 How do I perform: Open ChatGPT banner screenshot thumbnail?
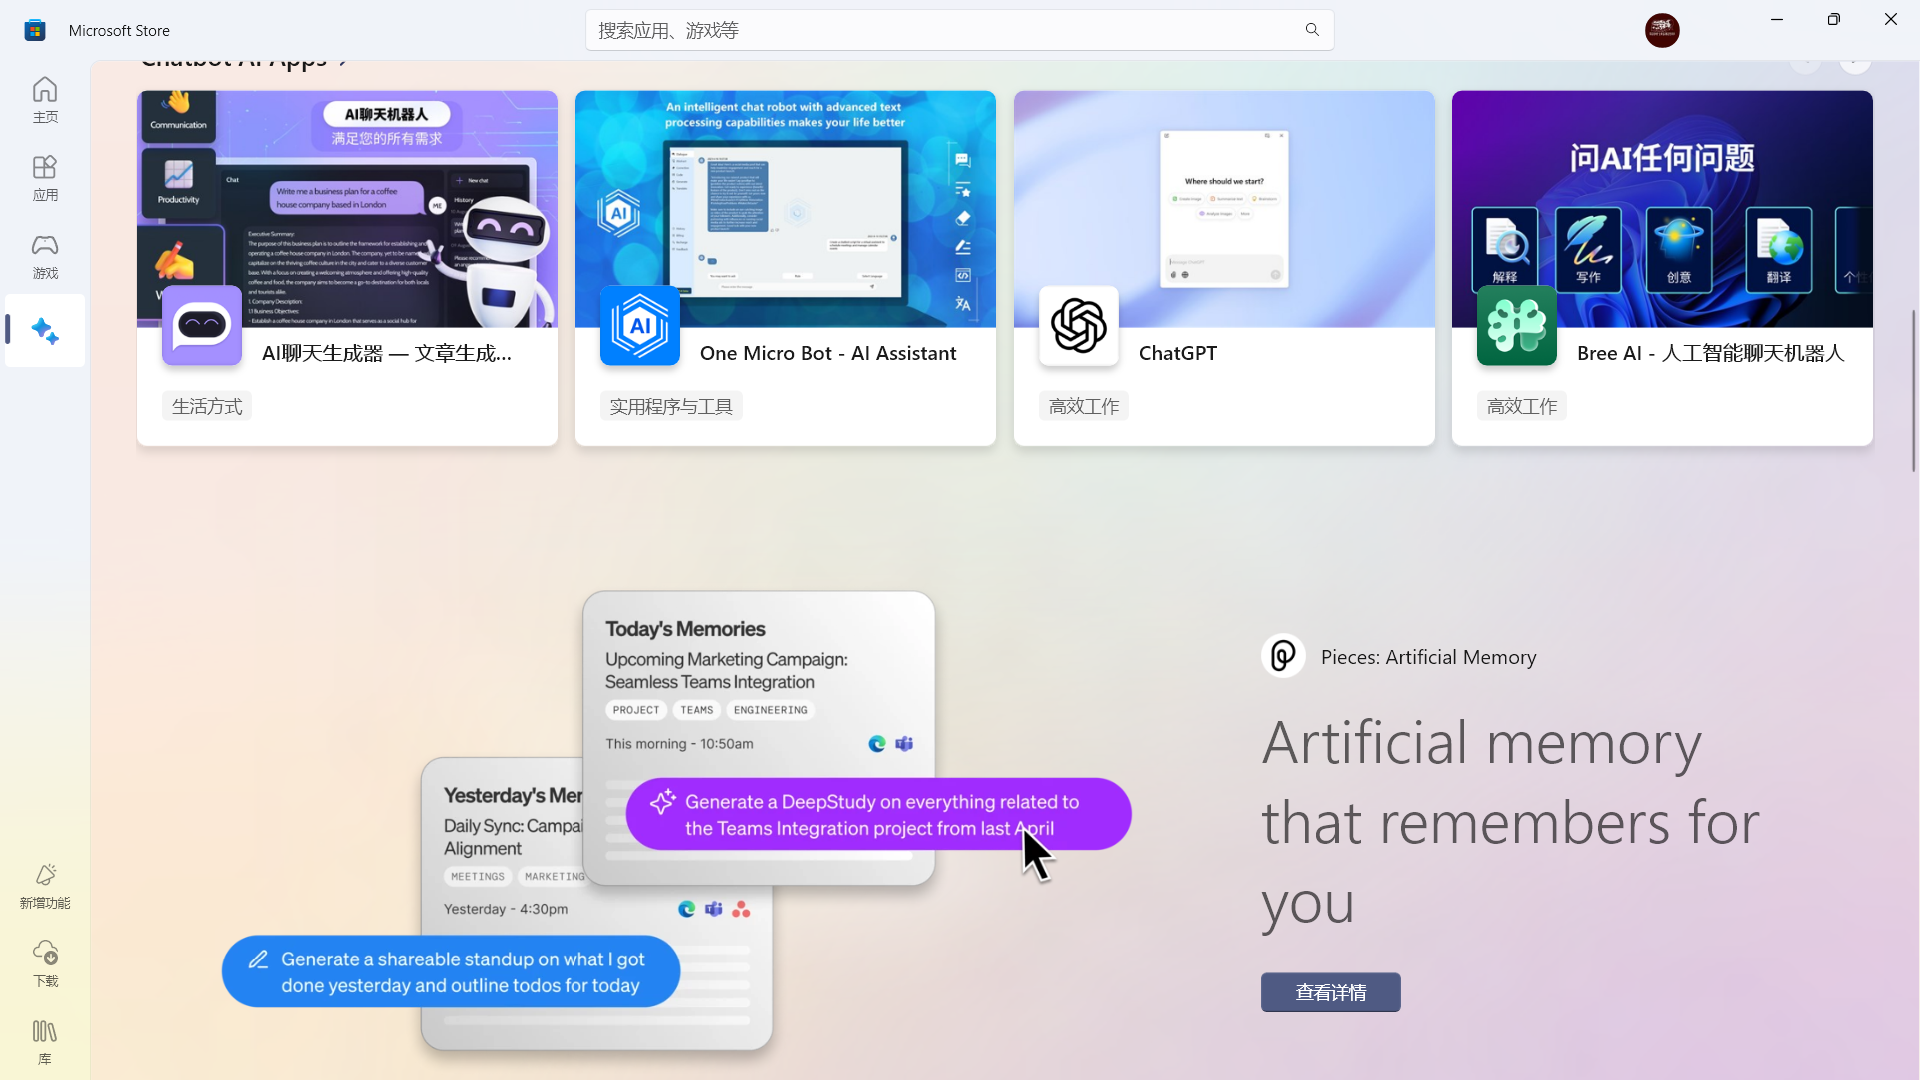pyautogui.click(x=1224, y=209)
